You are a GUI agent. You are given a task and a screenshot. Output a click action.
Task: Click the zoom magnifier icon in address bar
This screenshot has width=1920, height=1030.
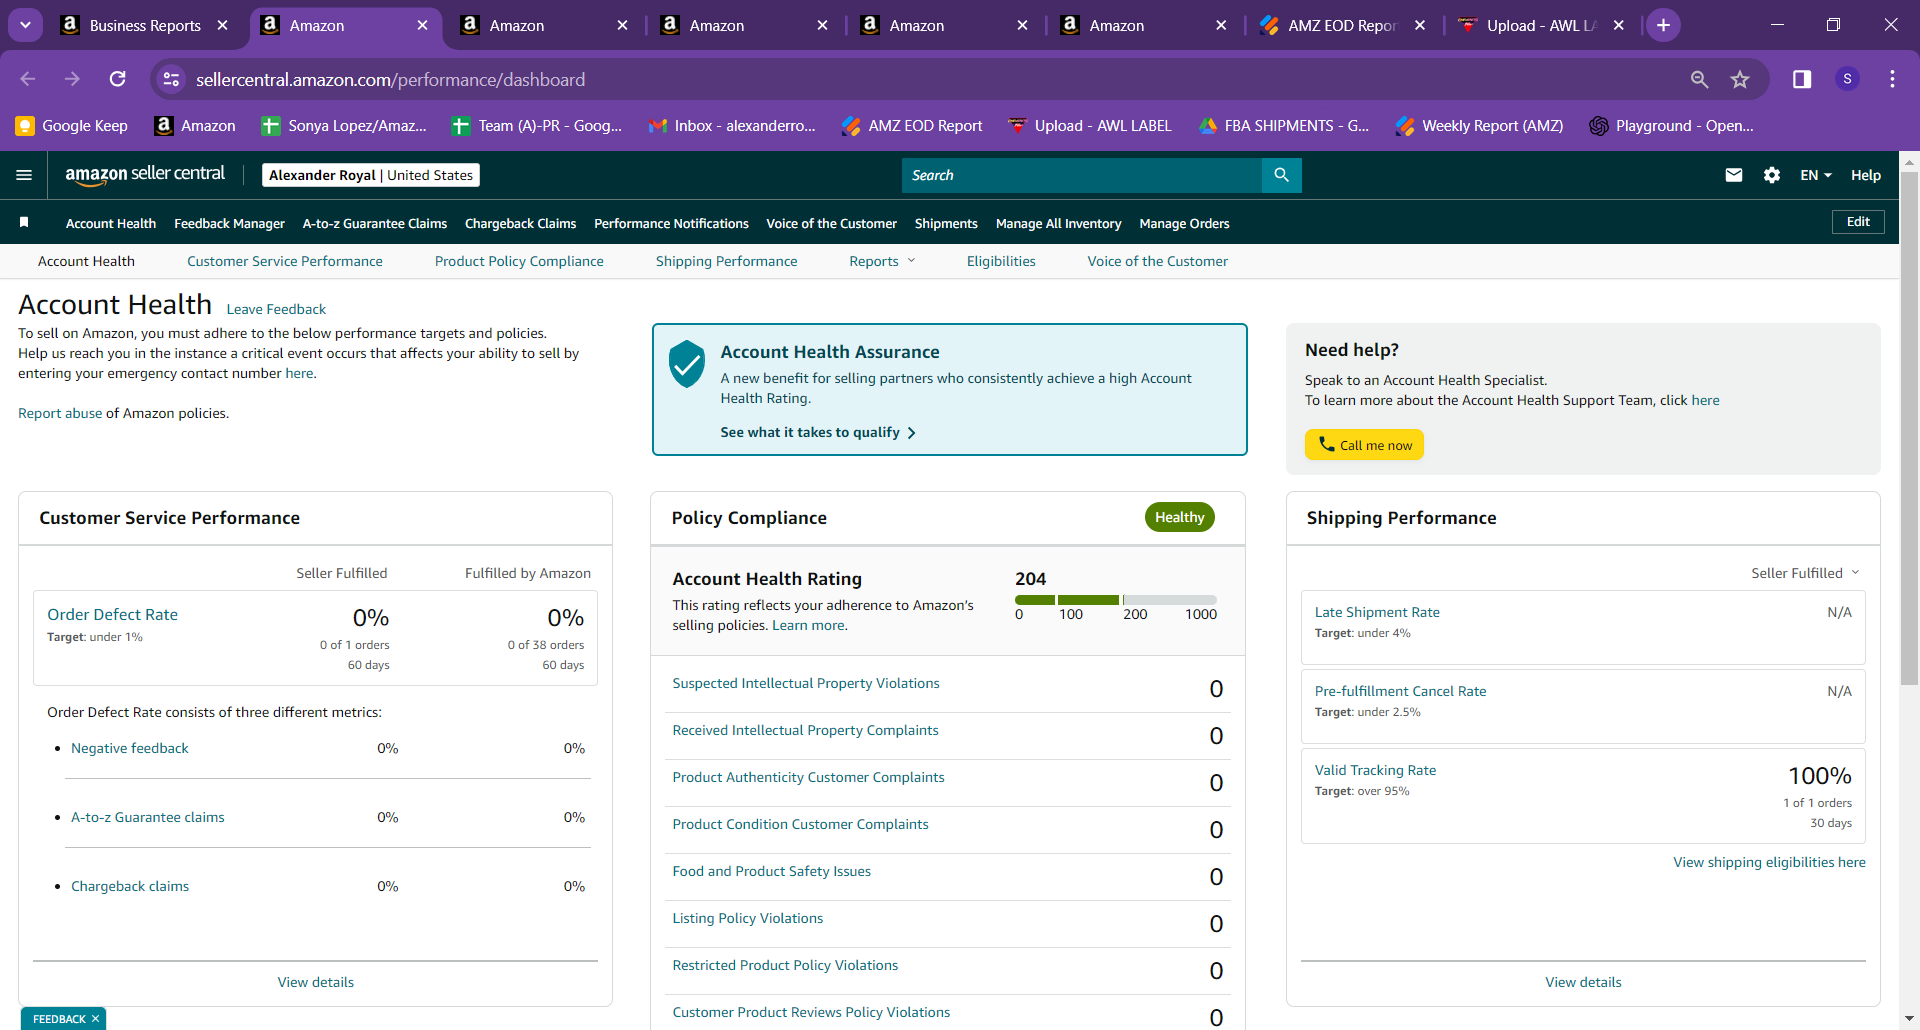point(1699,79)
